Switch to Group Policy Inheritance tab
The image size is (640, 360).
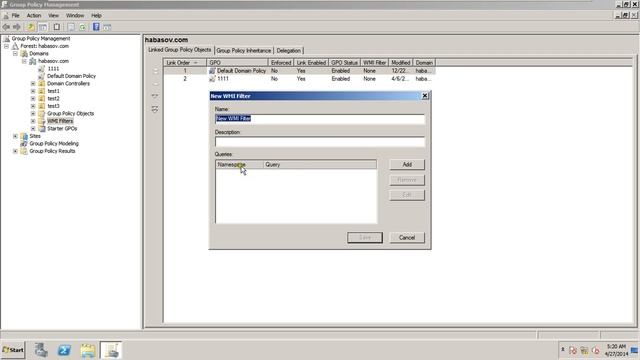click(x=244, y=50)
